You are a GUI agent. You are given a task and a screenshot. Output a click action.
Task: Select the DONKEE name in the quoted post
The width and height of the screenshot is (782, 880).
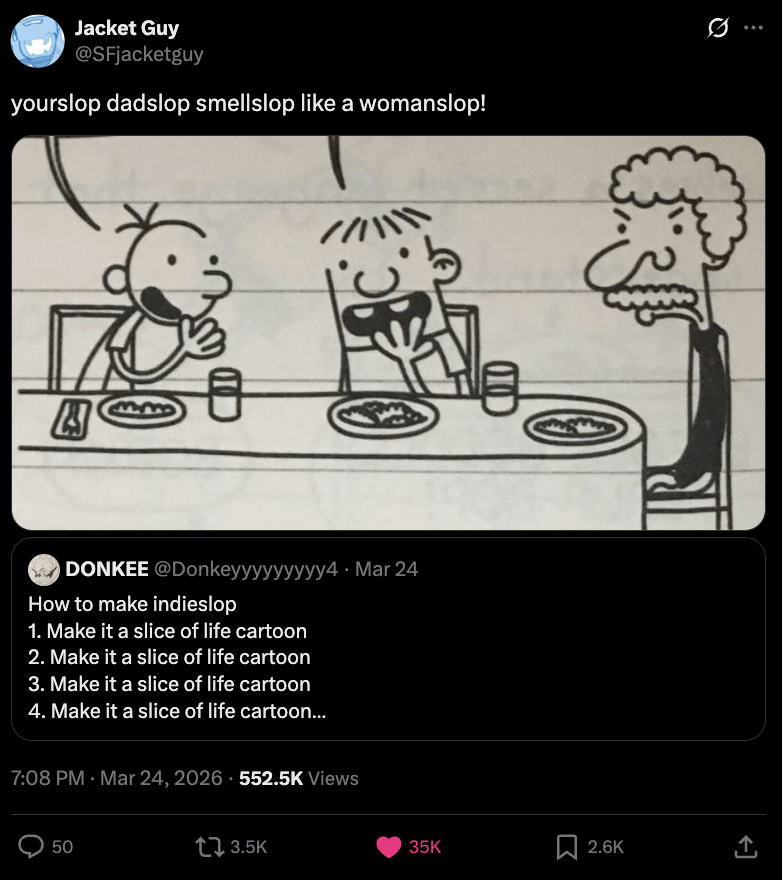click(107, 569)
